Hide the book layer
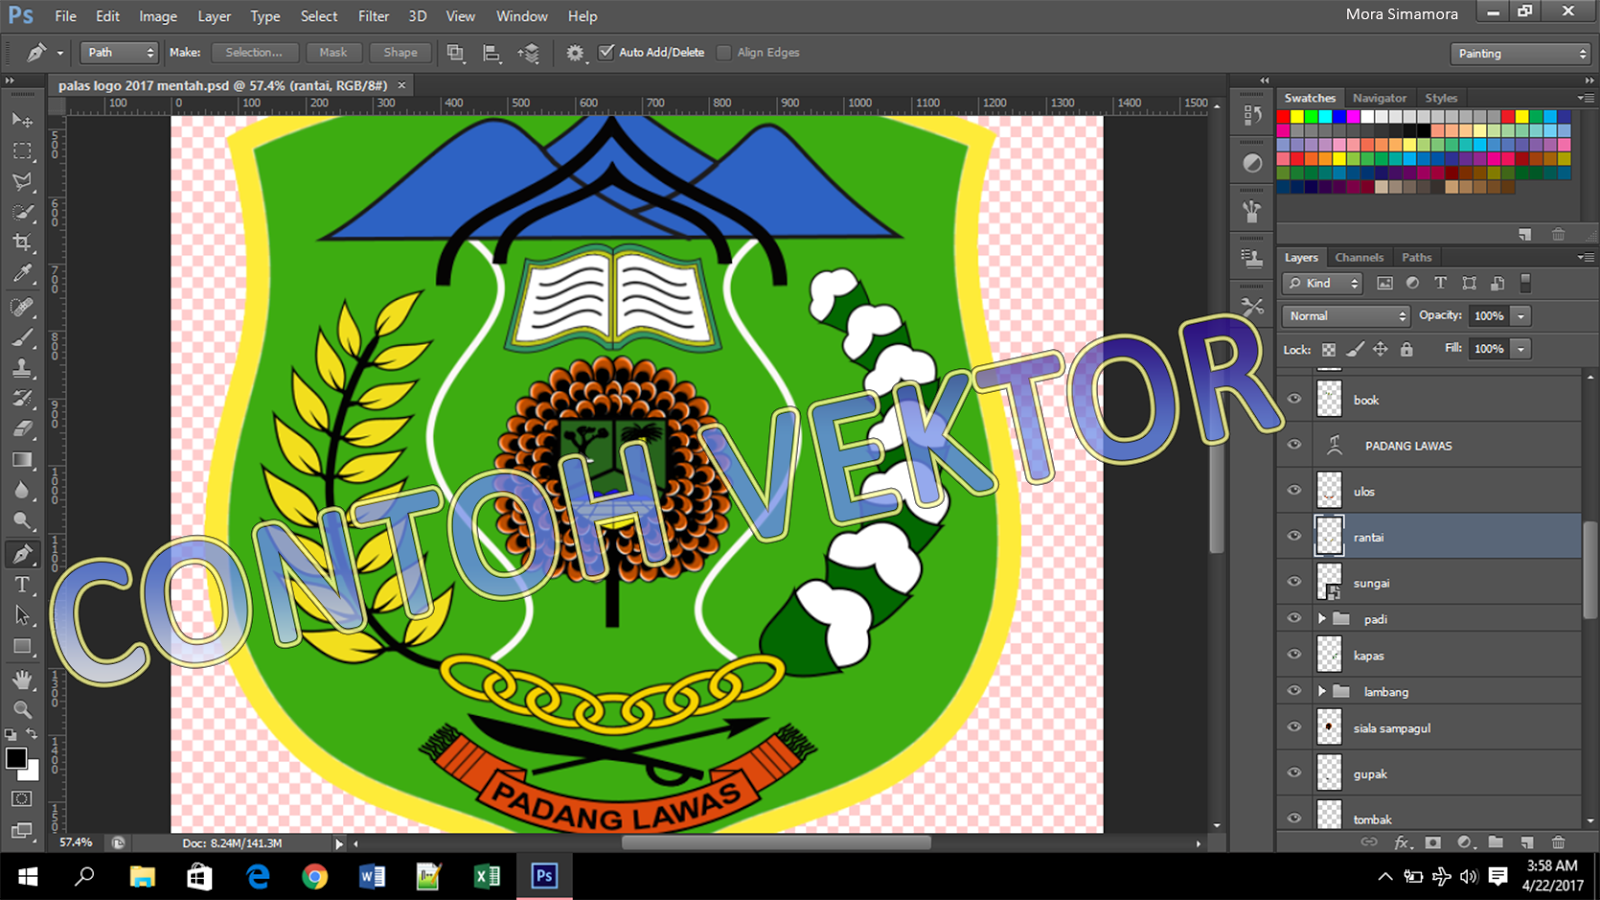Image resolution: width=1600 pixels, height=900 pixels. (x=1294, y=399)
